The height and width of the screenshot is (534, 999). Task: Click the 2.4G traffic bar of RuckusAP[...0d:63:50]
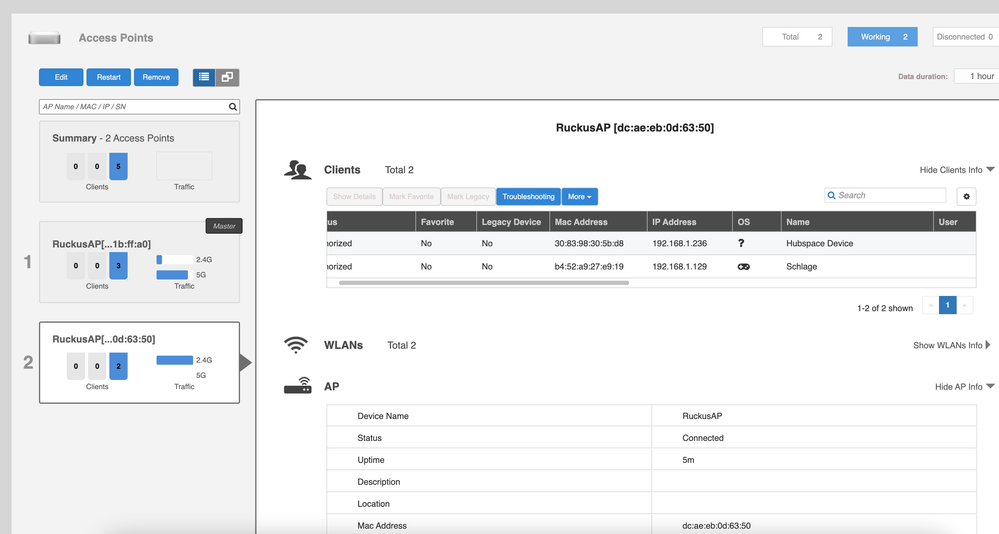pos(174,360)
